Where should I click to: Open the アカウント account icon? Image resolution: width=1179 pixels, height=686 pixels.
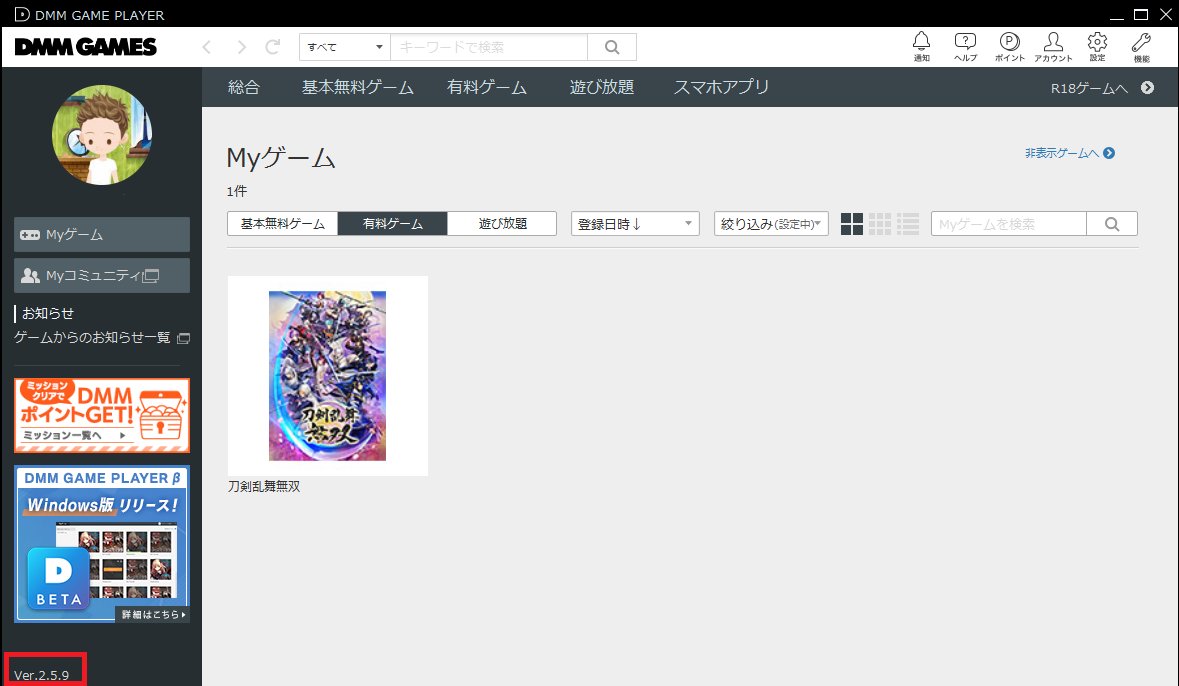pyautogui.click(x=1053, y=44)
